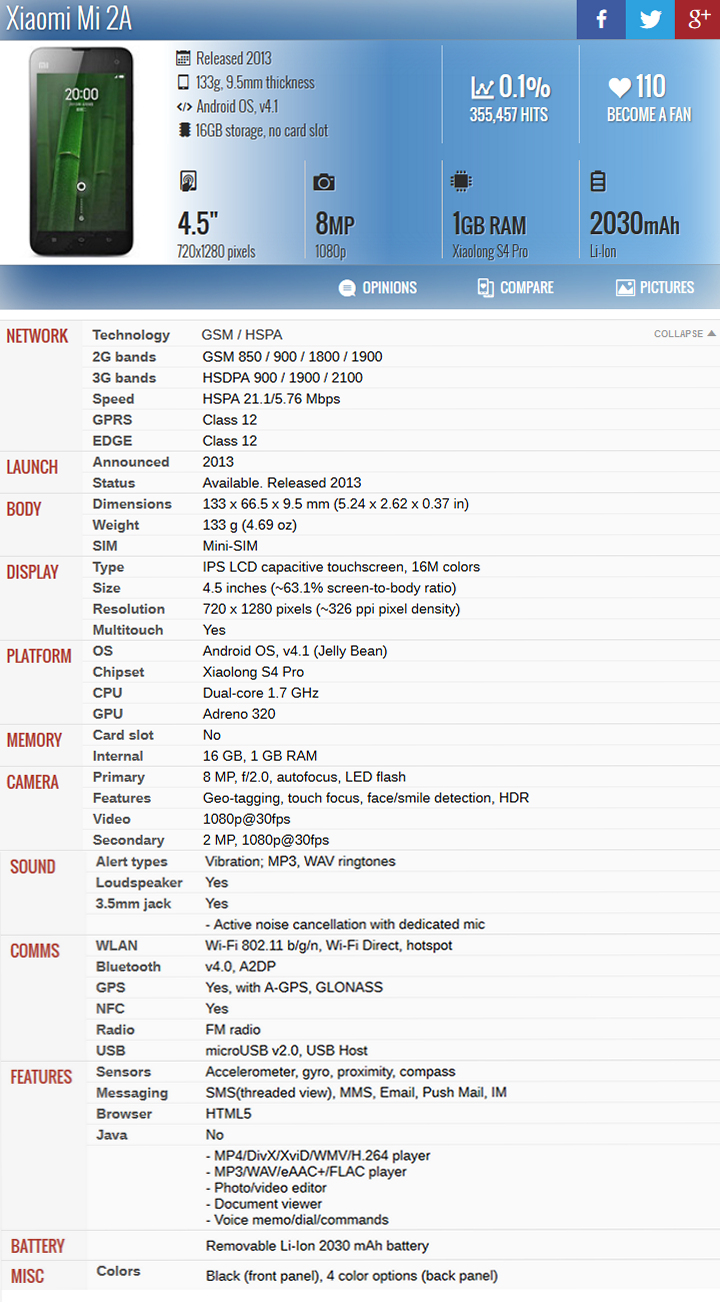Click the display size icon above 4.5"
Image resolution: width=720 pixels, height=1305 pixels.
click(x=188, y=182)
